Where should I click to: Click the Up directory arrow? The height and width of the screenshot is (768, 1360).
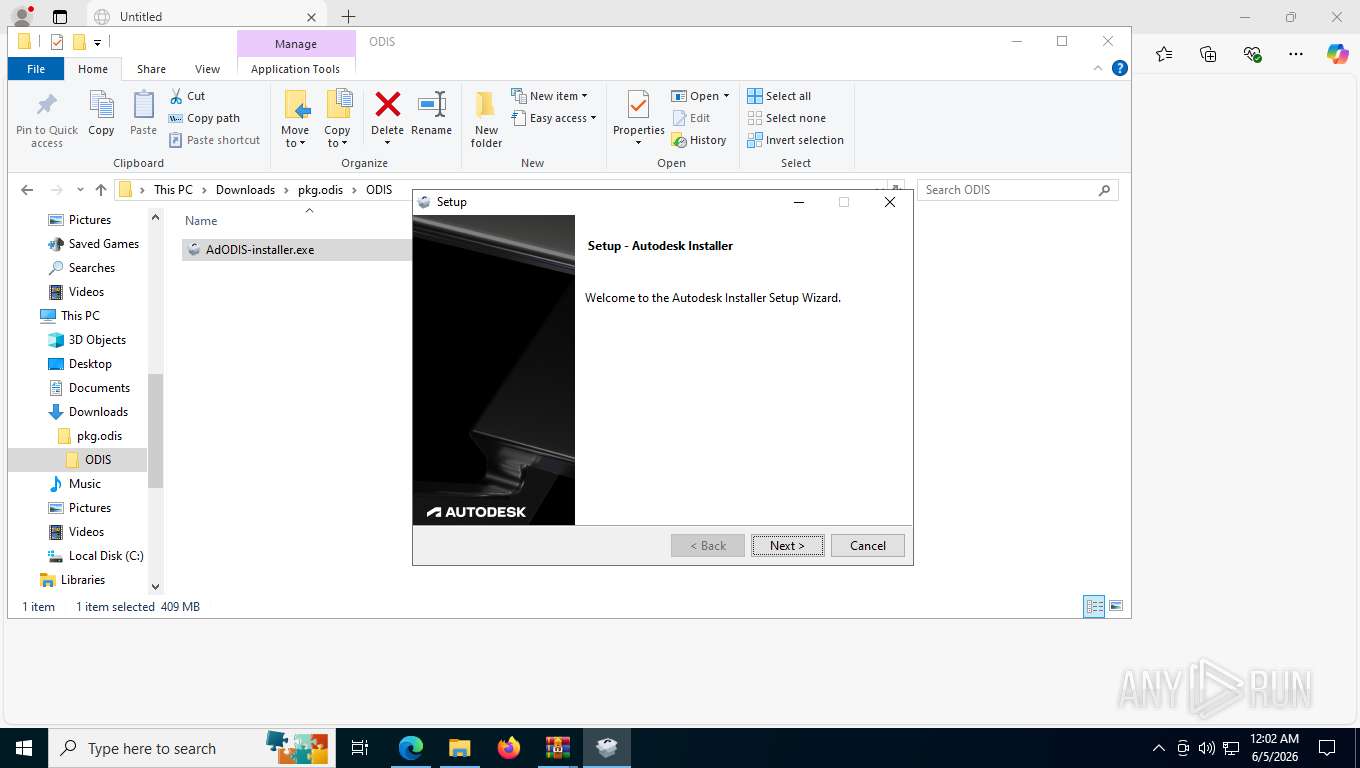pos(101,190)
